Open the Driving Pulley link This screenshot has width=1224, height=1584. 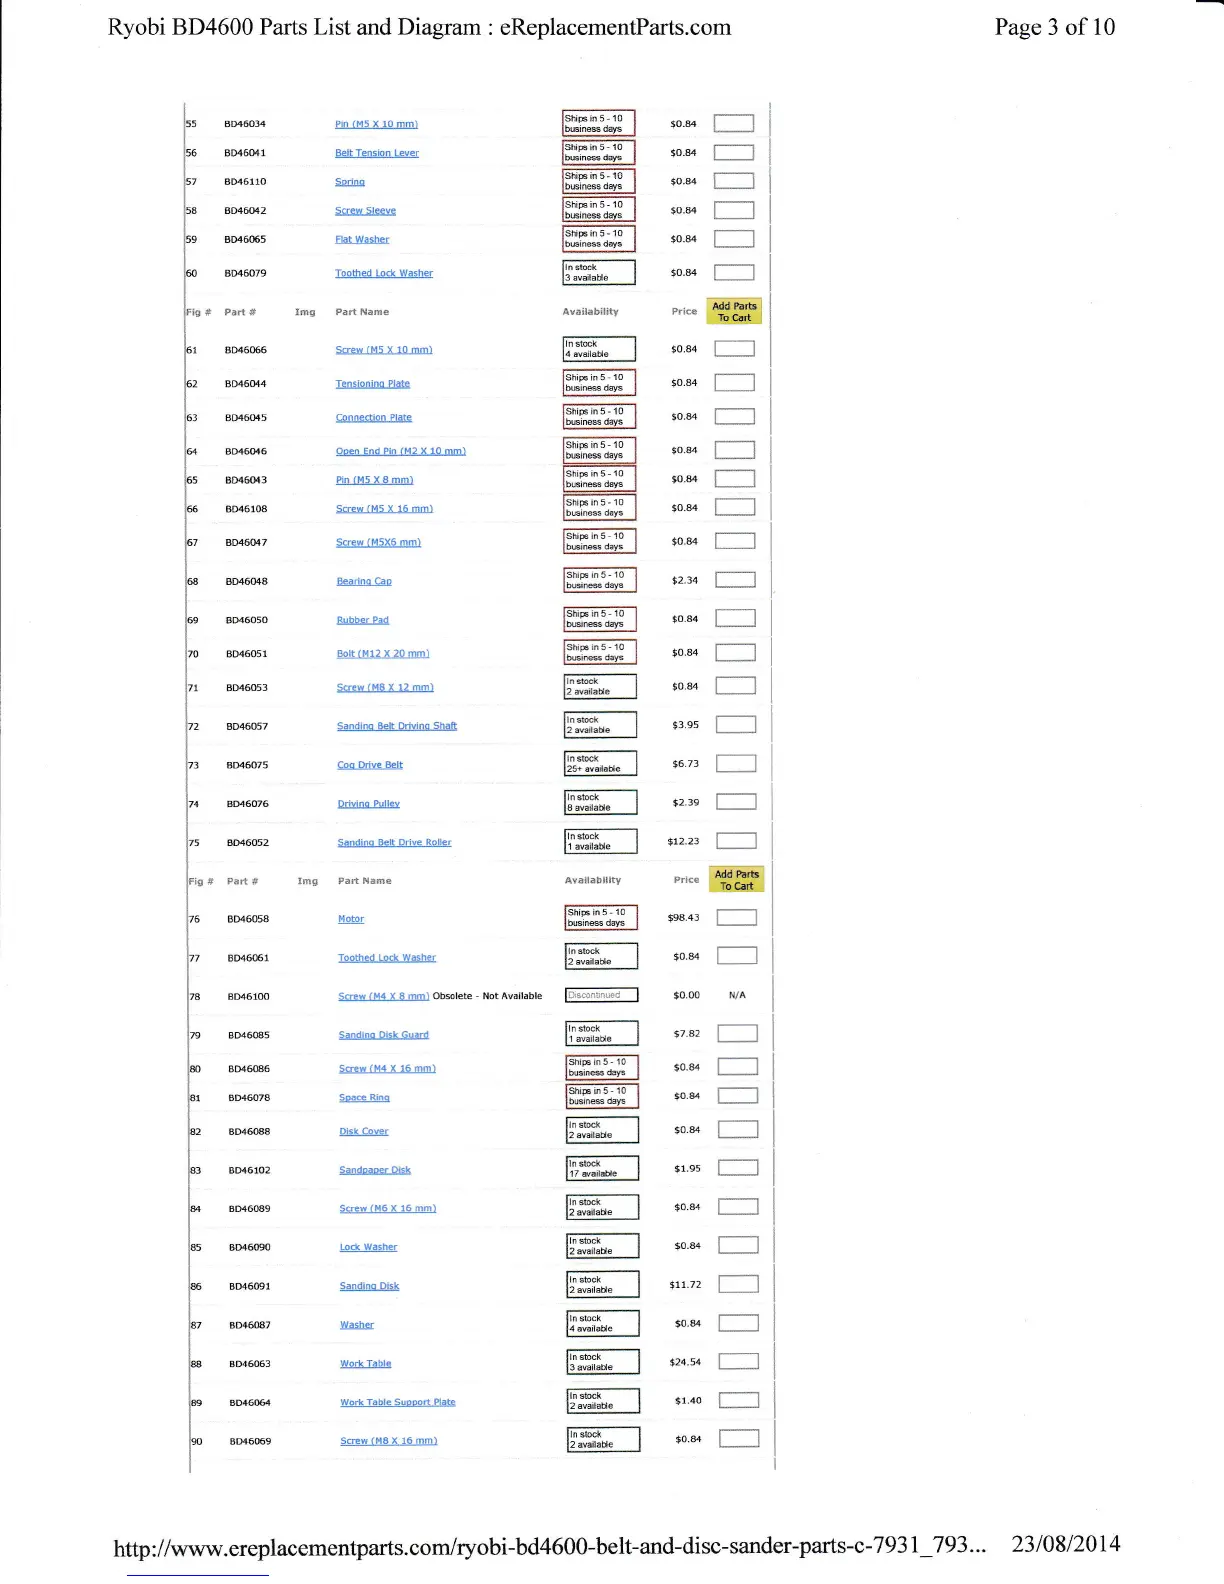point(369,804)
